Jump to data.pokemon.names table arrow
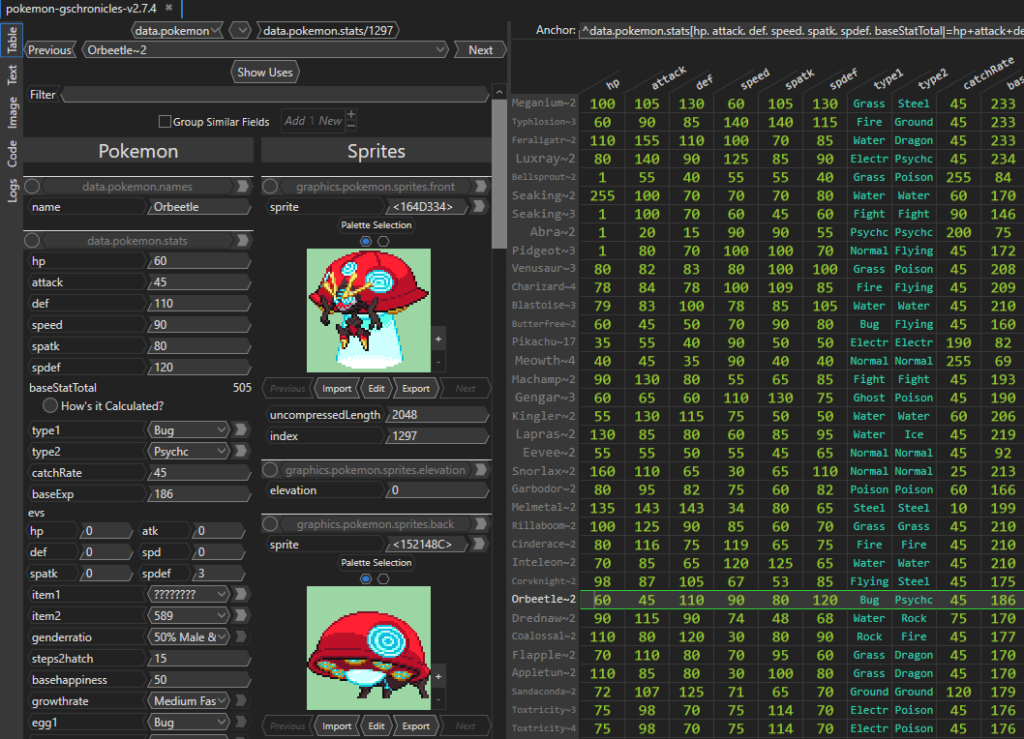 [x=242, y=186]
